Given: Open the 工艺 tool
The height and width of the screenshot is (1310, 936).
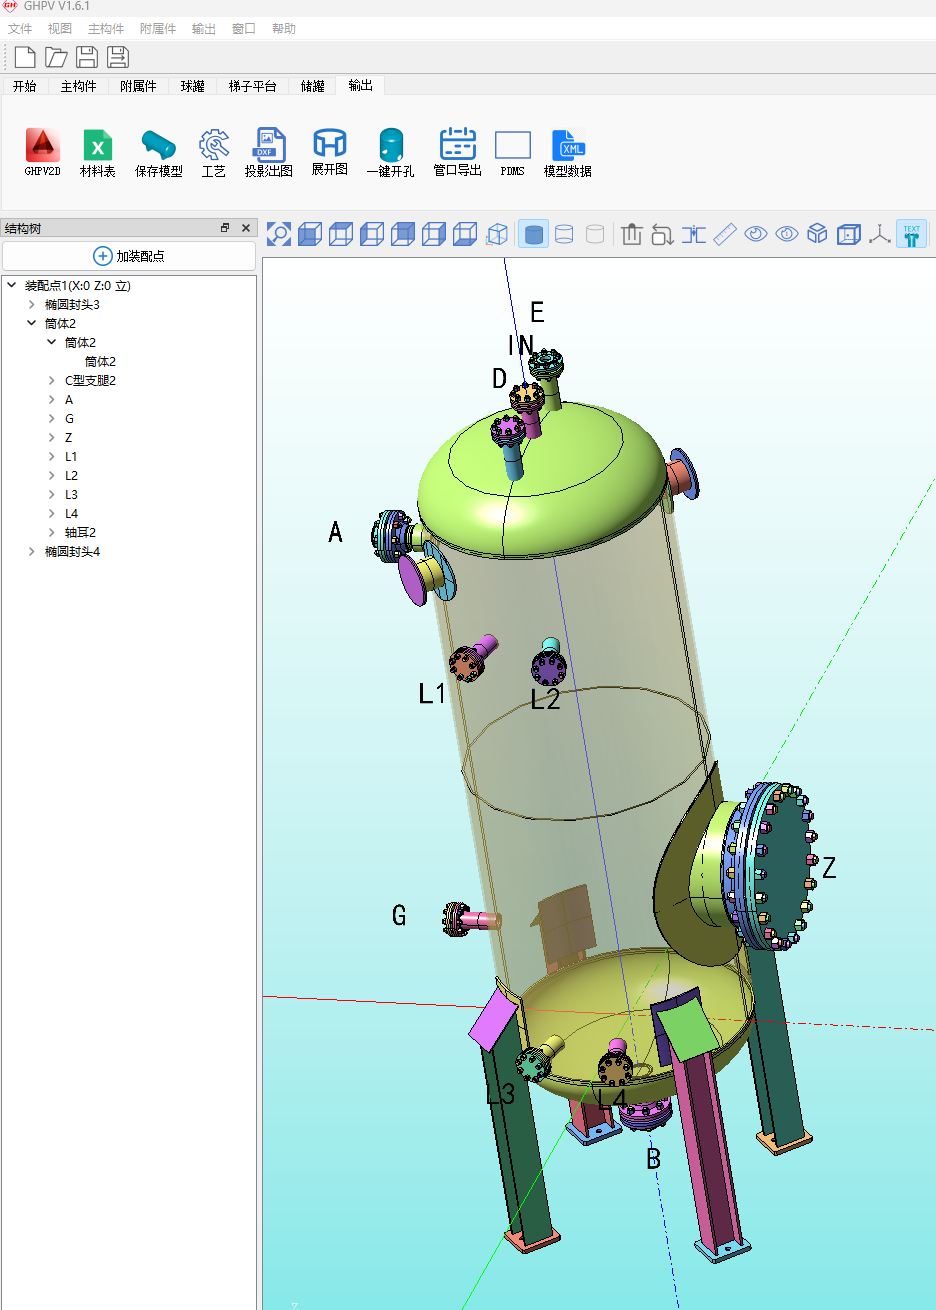Looking at the screenshot, I should coord(213,153).
